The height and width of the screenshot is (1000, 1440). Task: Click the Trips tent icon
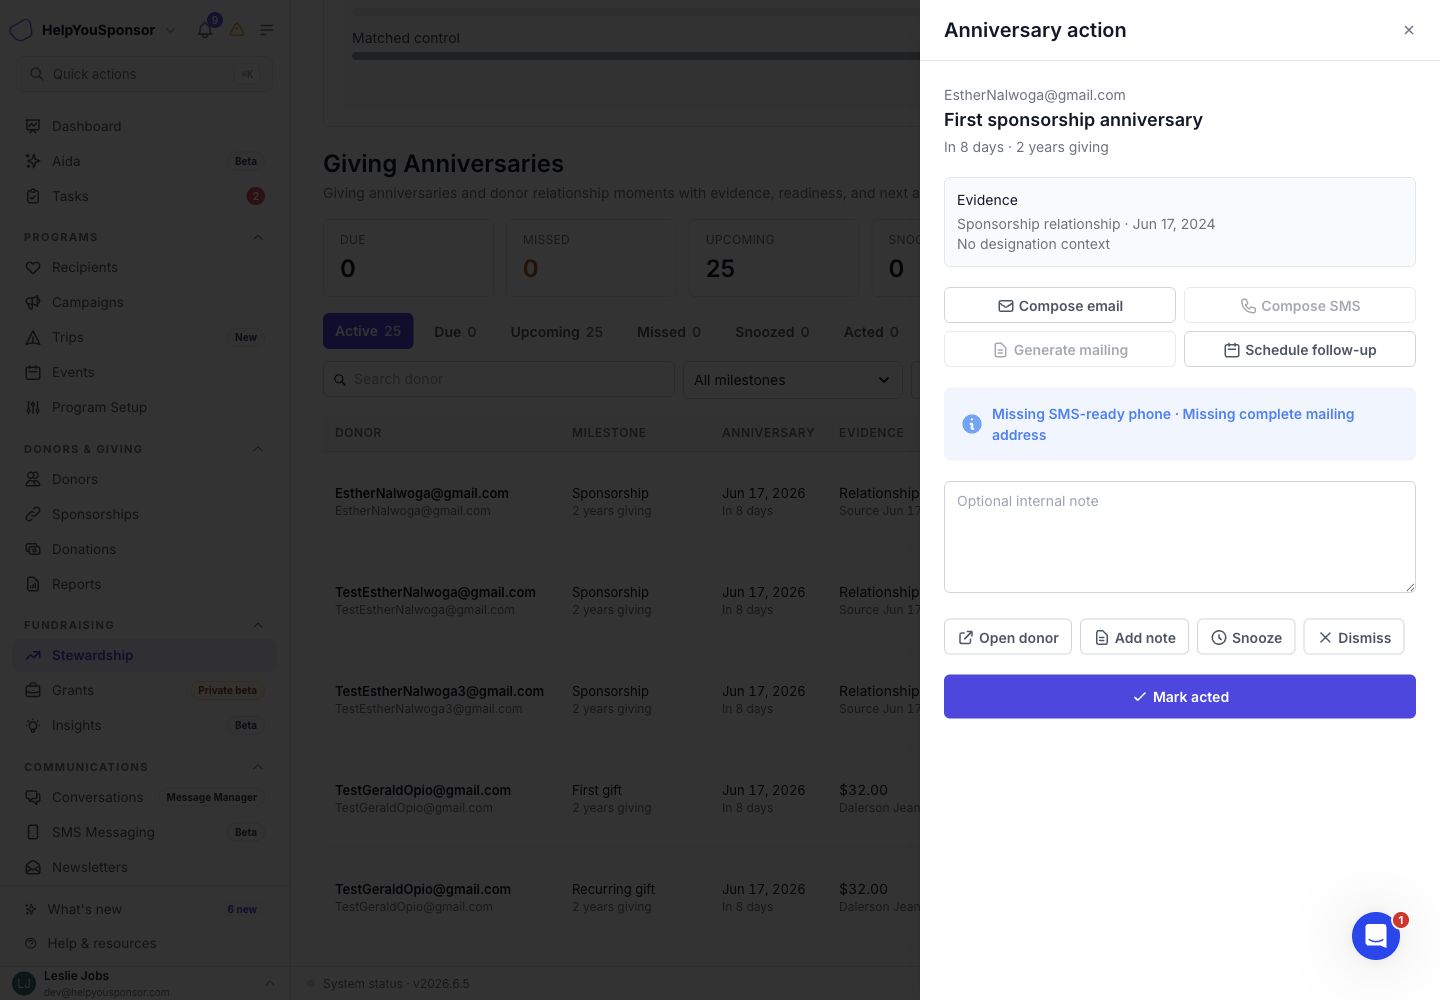(x=33, y=337)
